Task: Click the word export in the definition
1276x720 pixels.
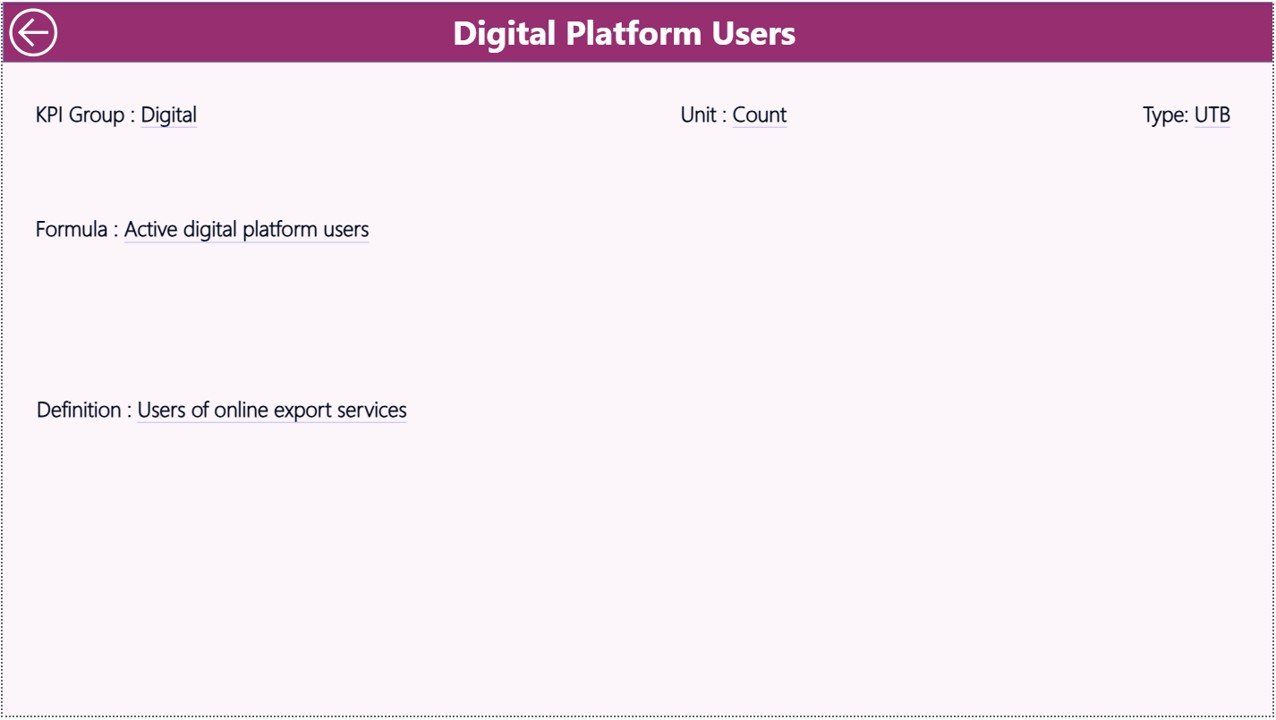Action: tap(303, 410)
